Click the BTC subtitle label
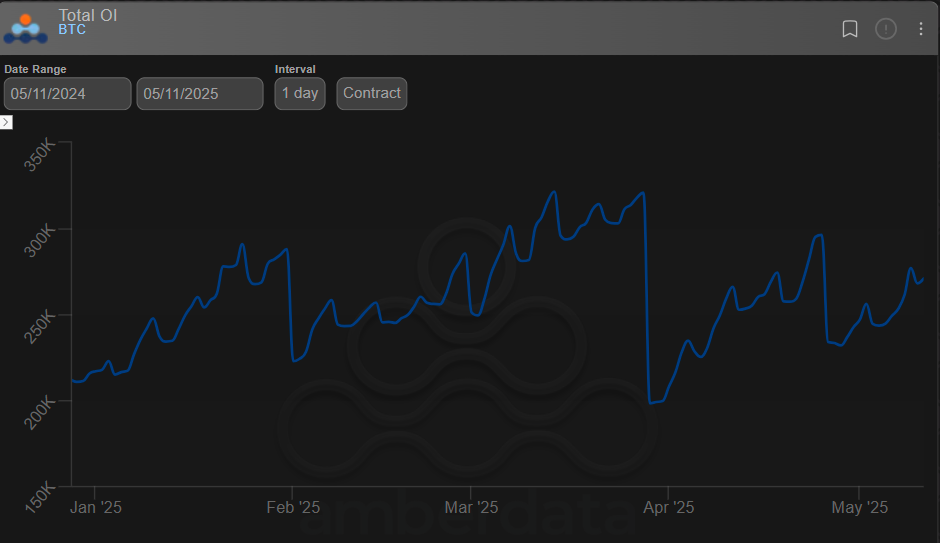940x543 pixels. click(72, 29)
